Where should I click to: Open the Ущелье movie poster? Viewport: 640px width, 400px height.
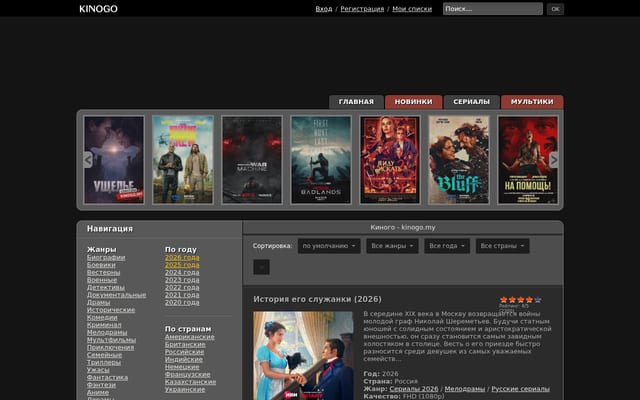tap(114, 160)
